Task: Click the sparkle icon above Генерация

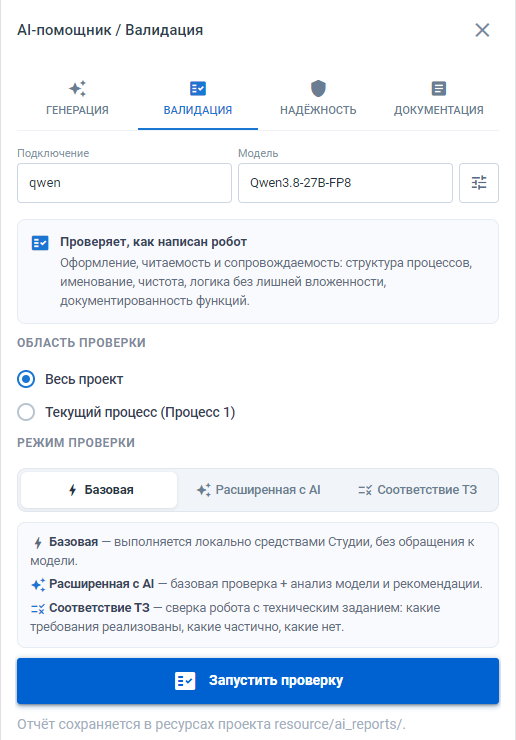Action: pyautogui.click(x=77, y=88)
